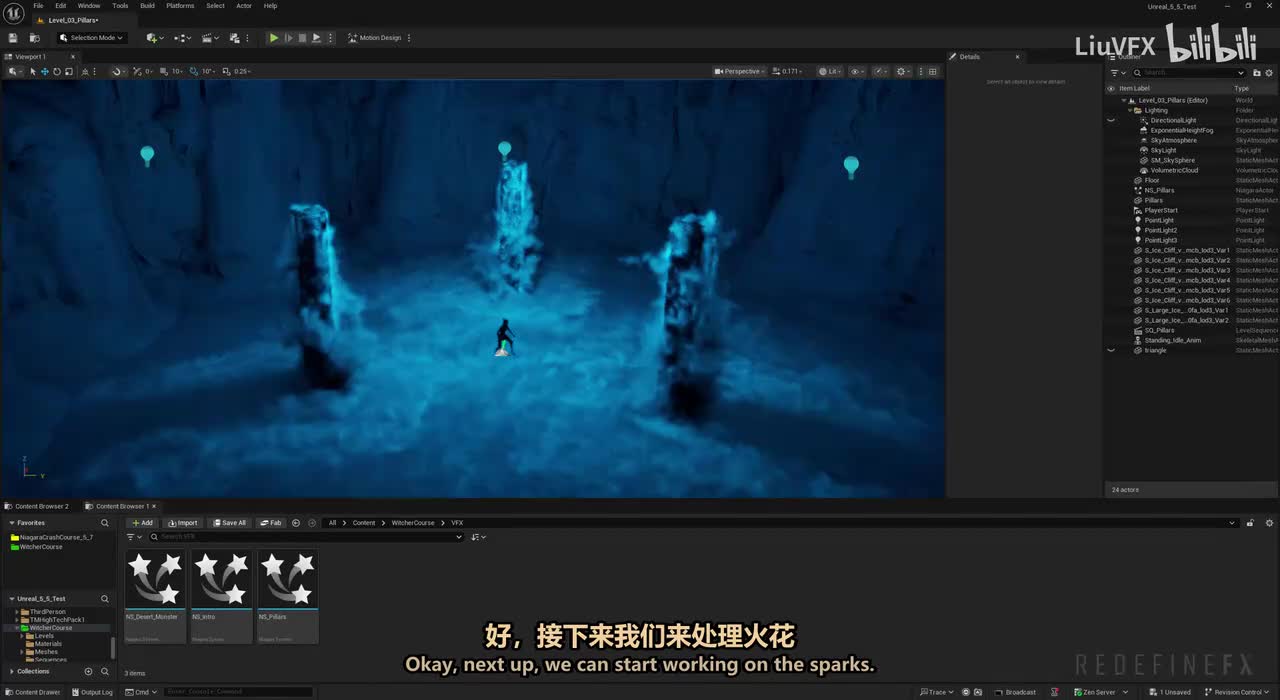The image size is (1280, 700).
Task: Switch to Content Browser 2 tab
Action: (37, 506)
